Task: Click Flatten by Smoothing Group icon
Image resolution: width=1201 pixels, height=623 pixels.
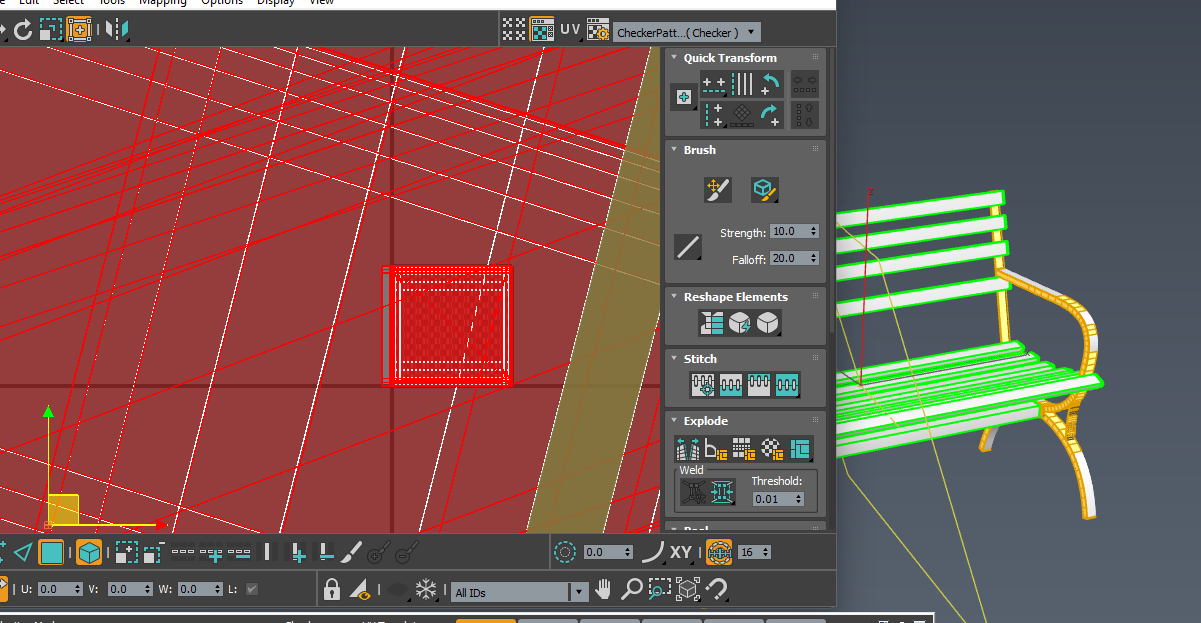Action: coord(743,448)
